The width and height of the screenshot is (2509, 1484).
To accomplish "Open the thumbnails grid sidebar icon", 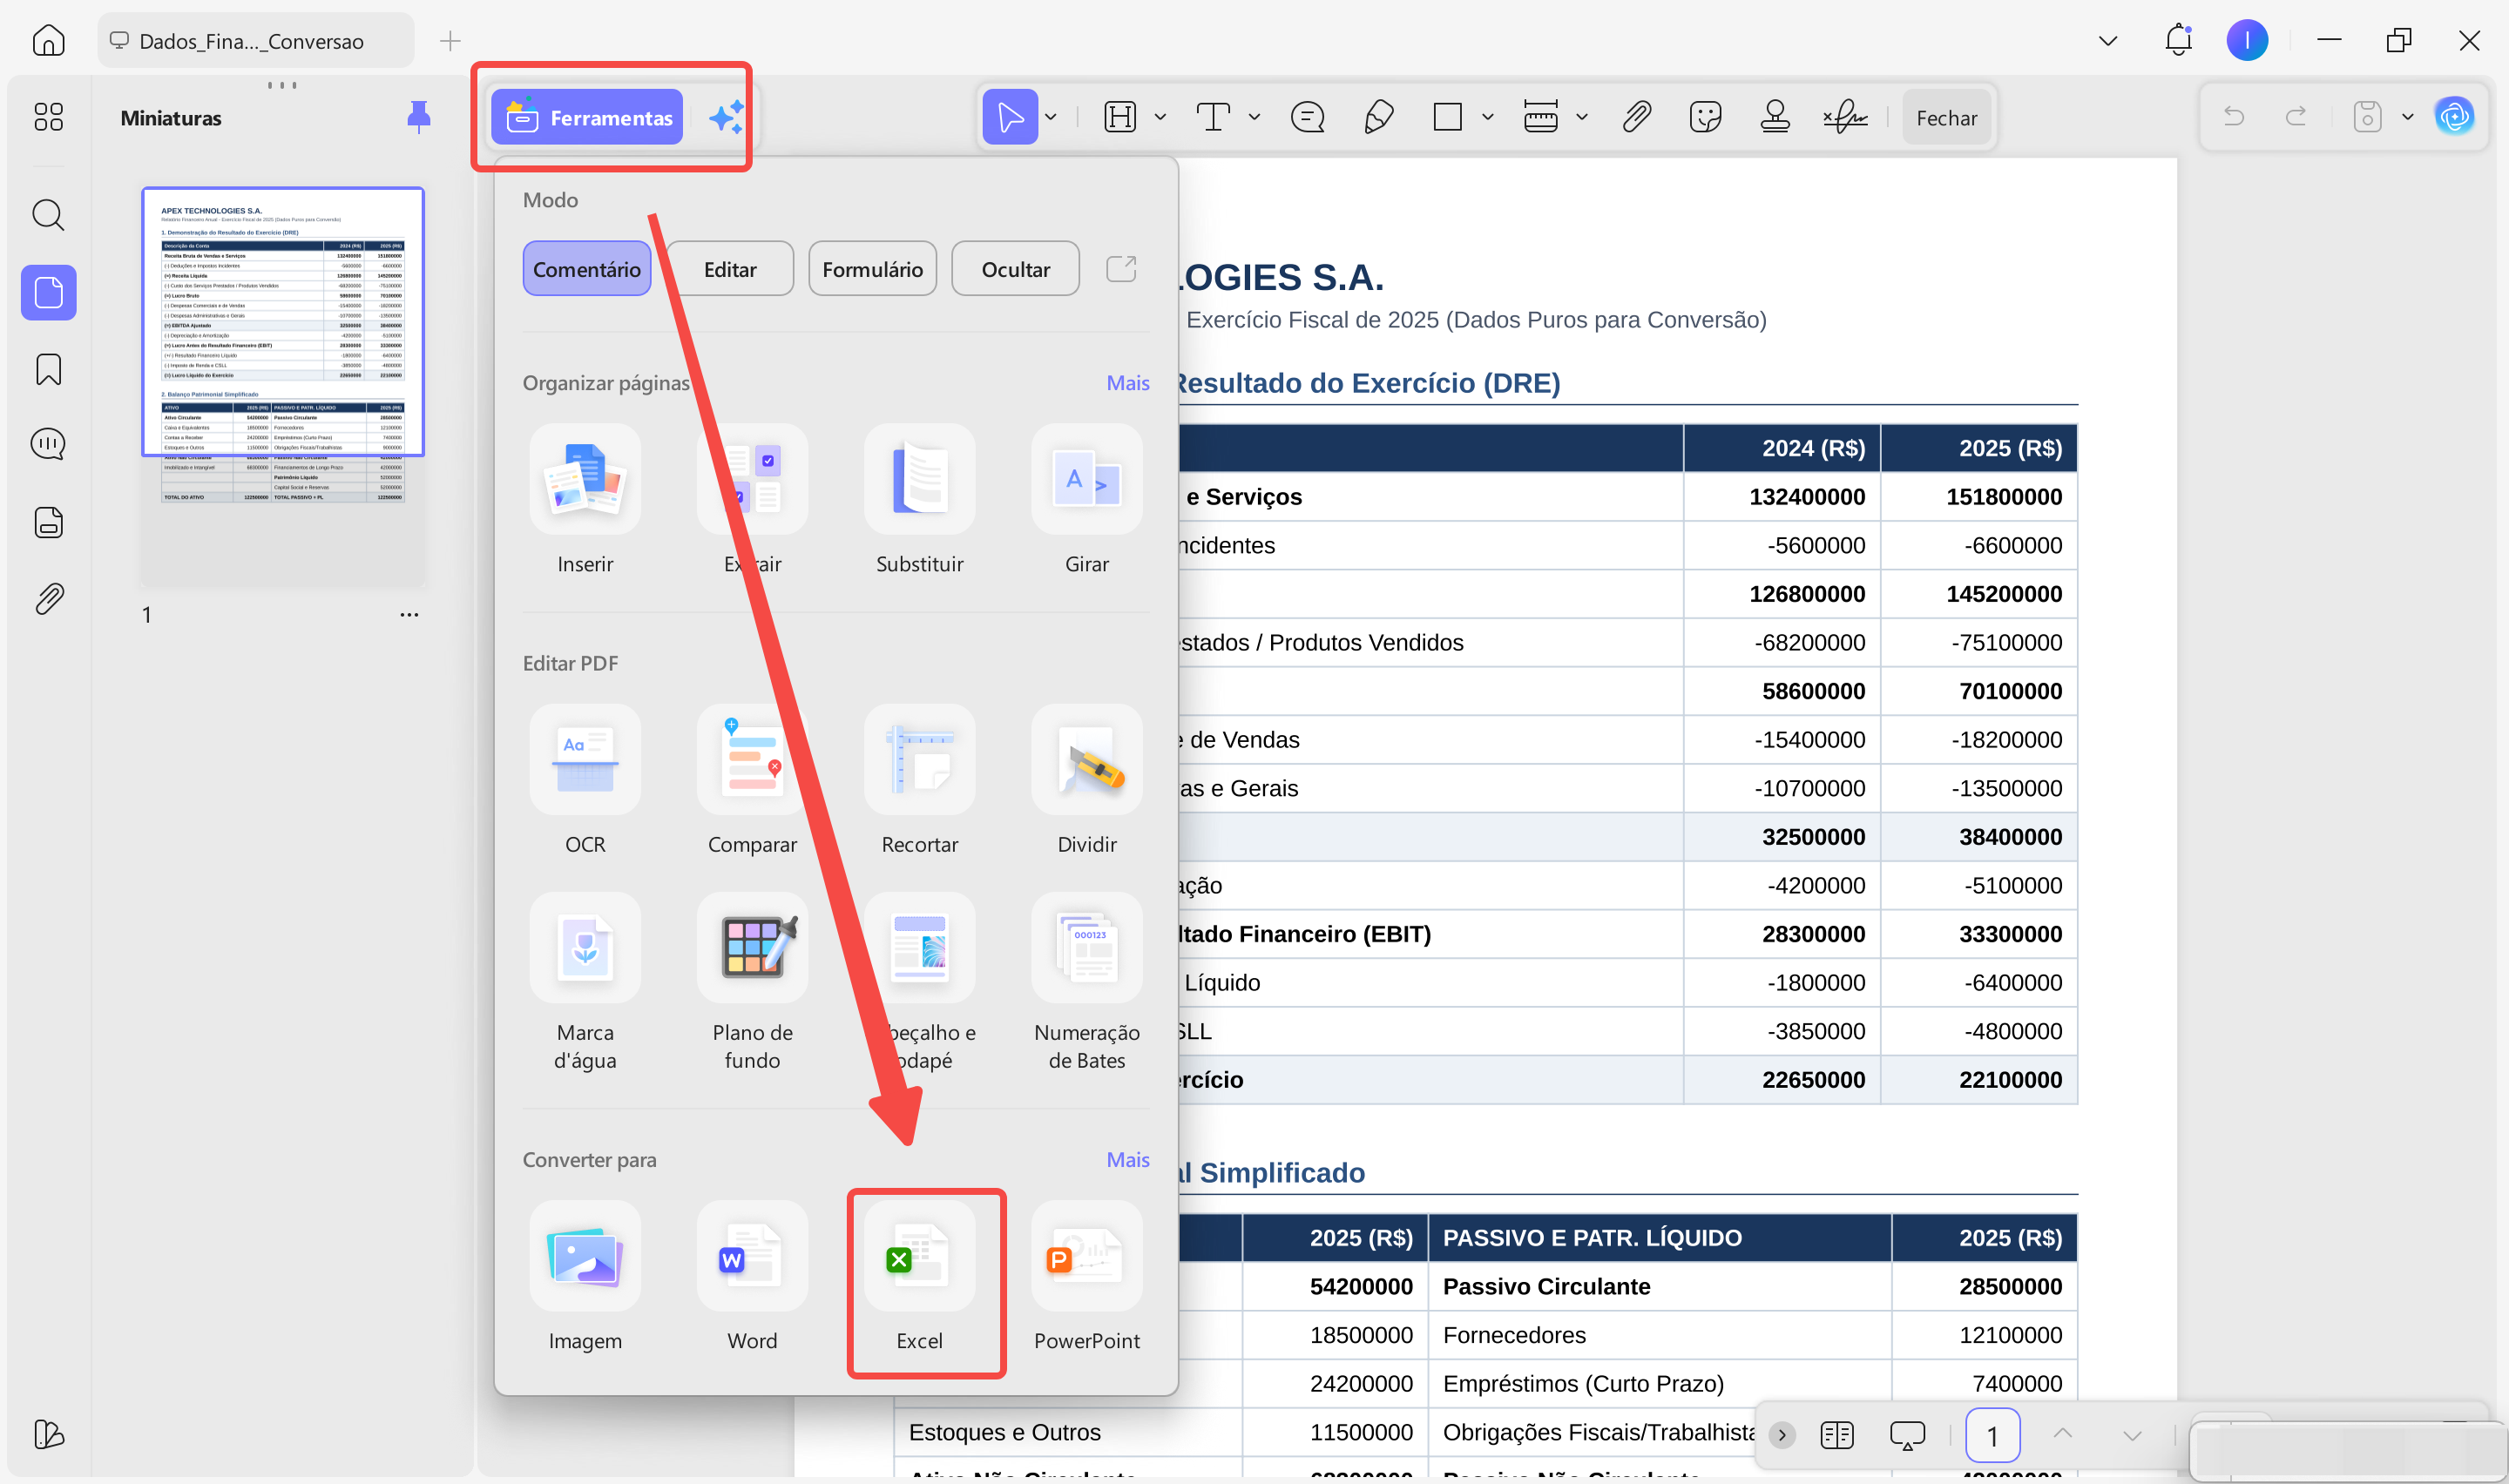I will point(48,117).
